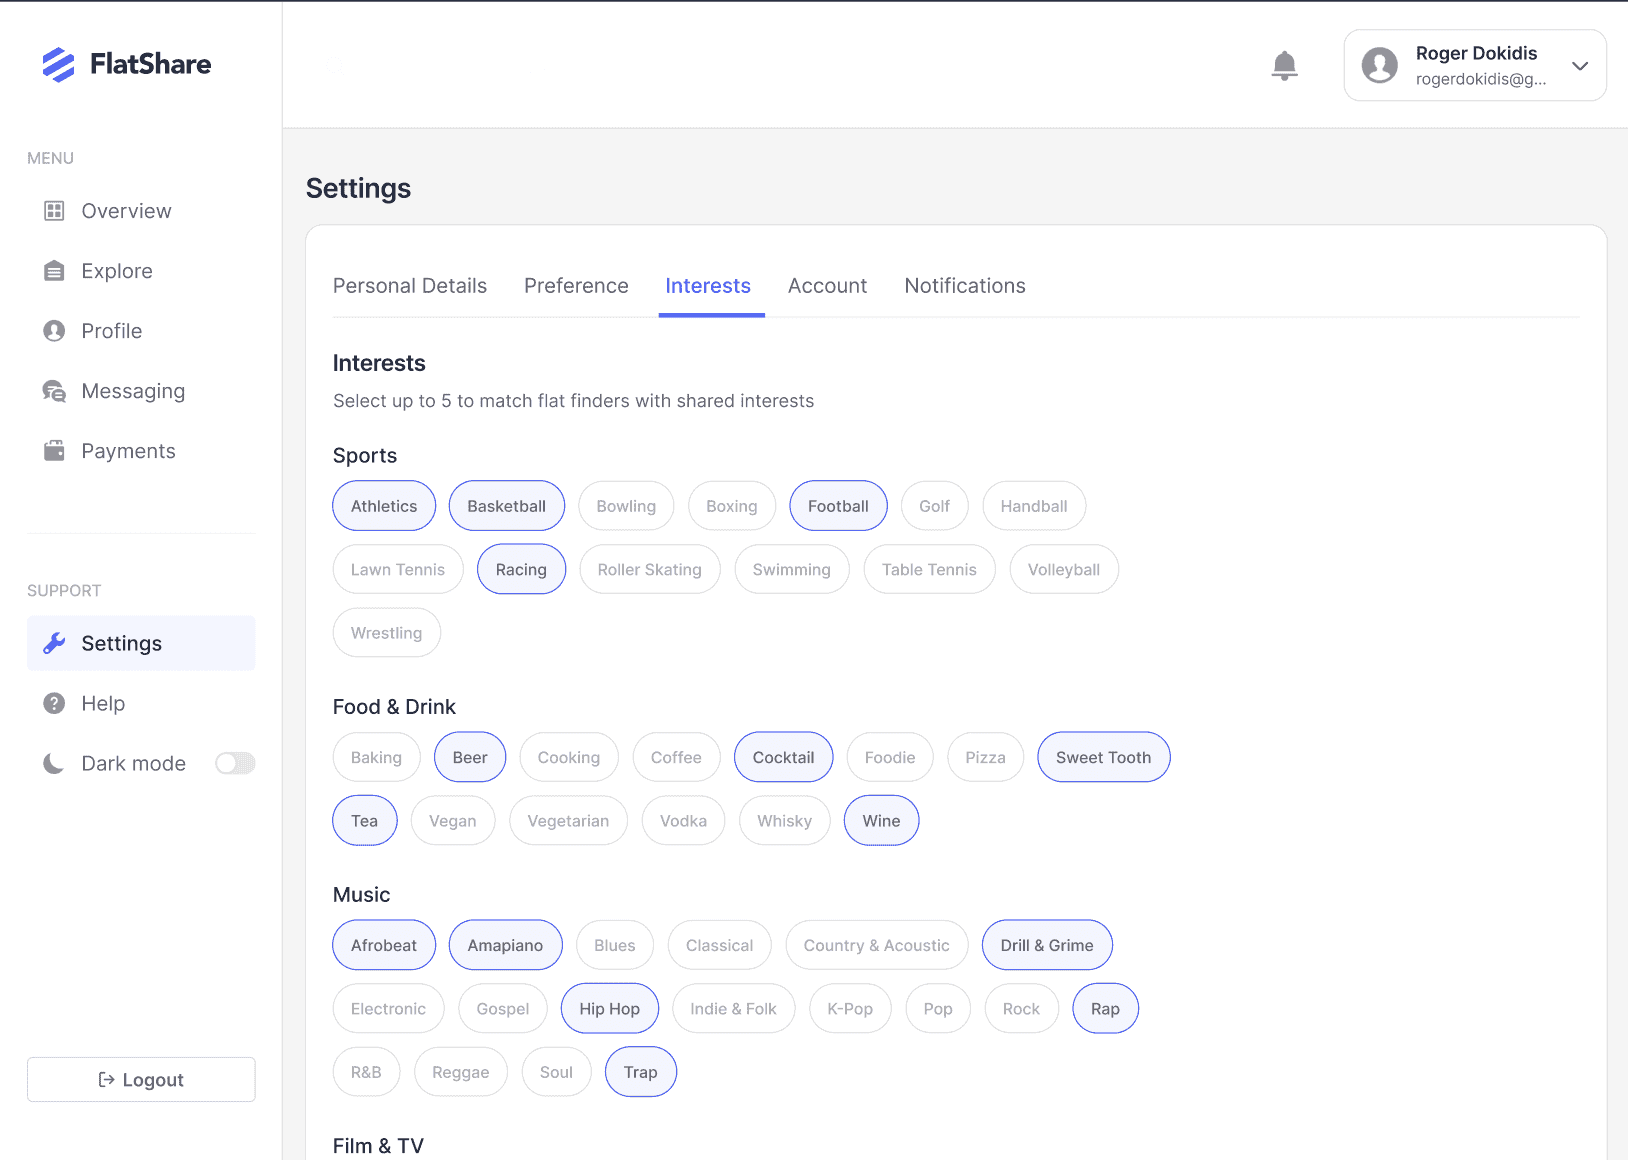1628x1160 pixels.
Task: Select the Boxing interest chip
Action: 732,506
